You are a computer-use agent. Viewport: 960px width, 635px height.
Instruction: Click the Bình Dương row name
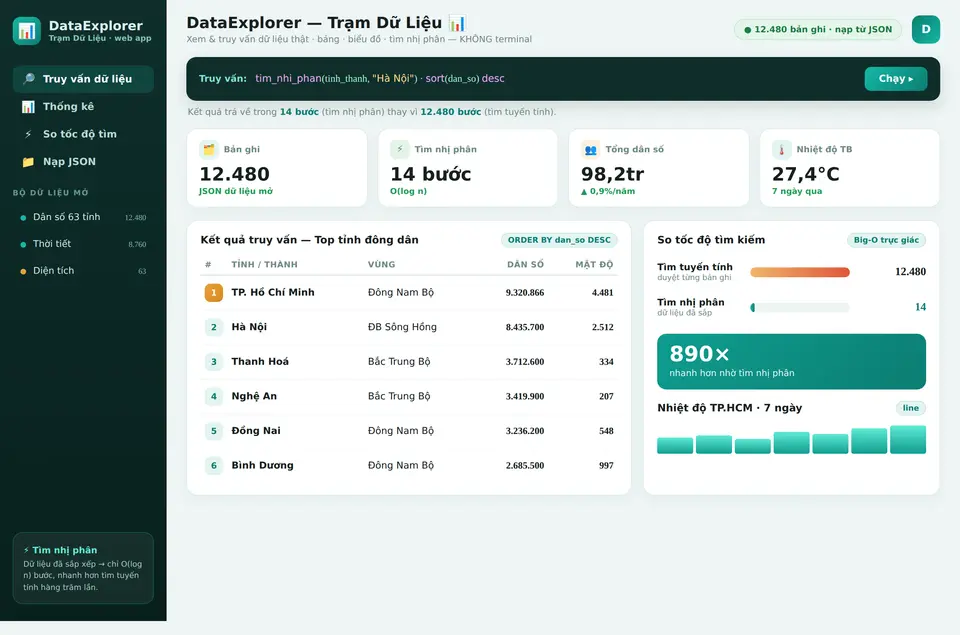[x=263, y=465]
